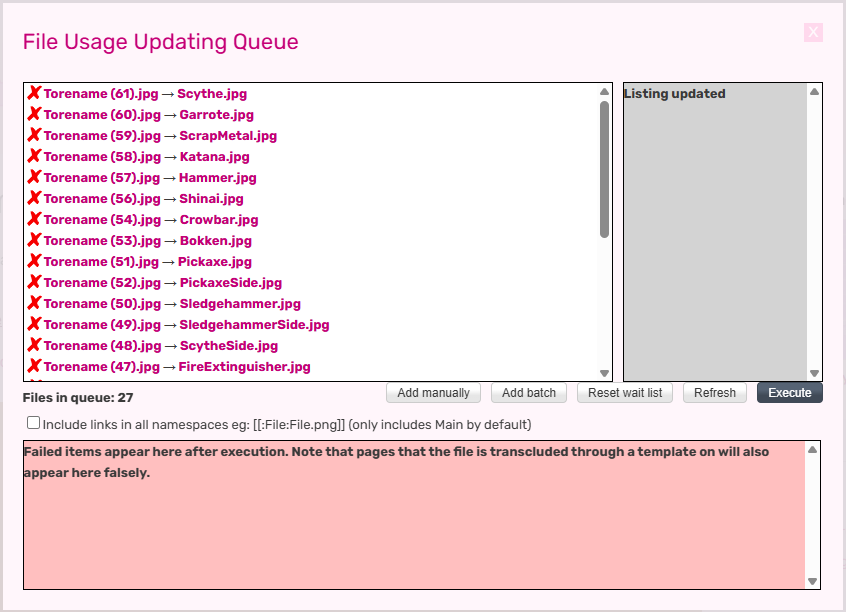The height and width of the screenshot is (612, 846).
Task: Click the red X next to Hammer.jpg
Action: coord(34,177)
